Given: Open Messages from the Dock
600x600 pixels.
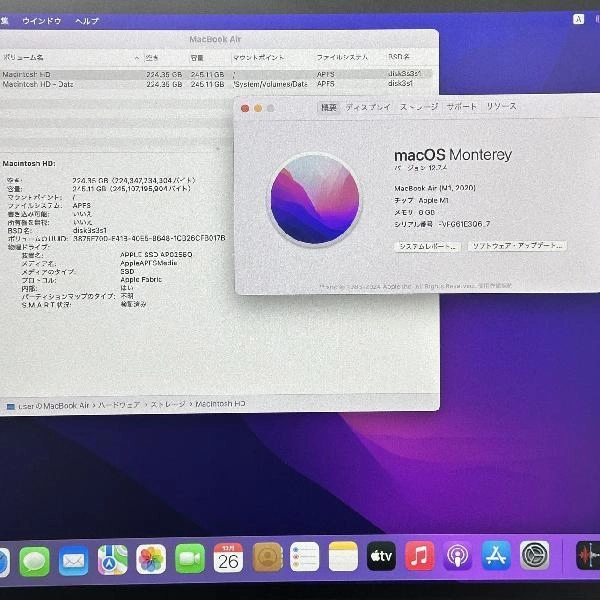Looking at the screenshot, I should click(x=34, y=561).
